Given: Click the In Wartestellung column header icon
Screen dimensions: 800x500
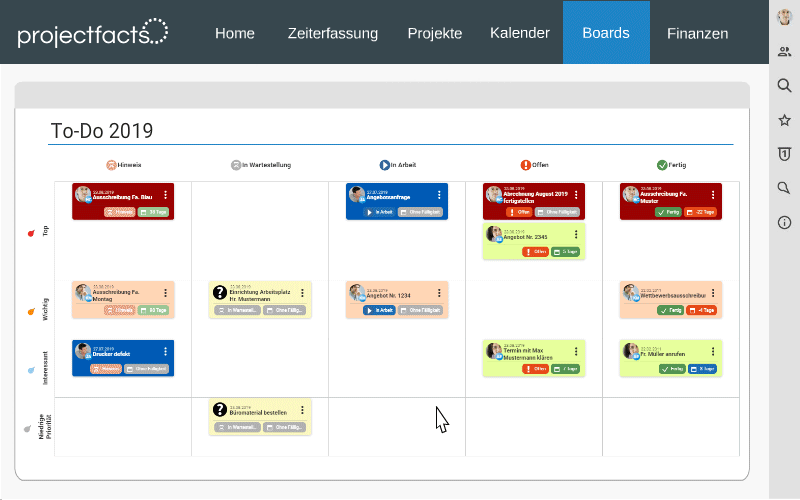Looking at the screenshot, I should coord(236,165).
